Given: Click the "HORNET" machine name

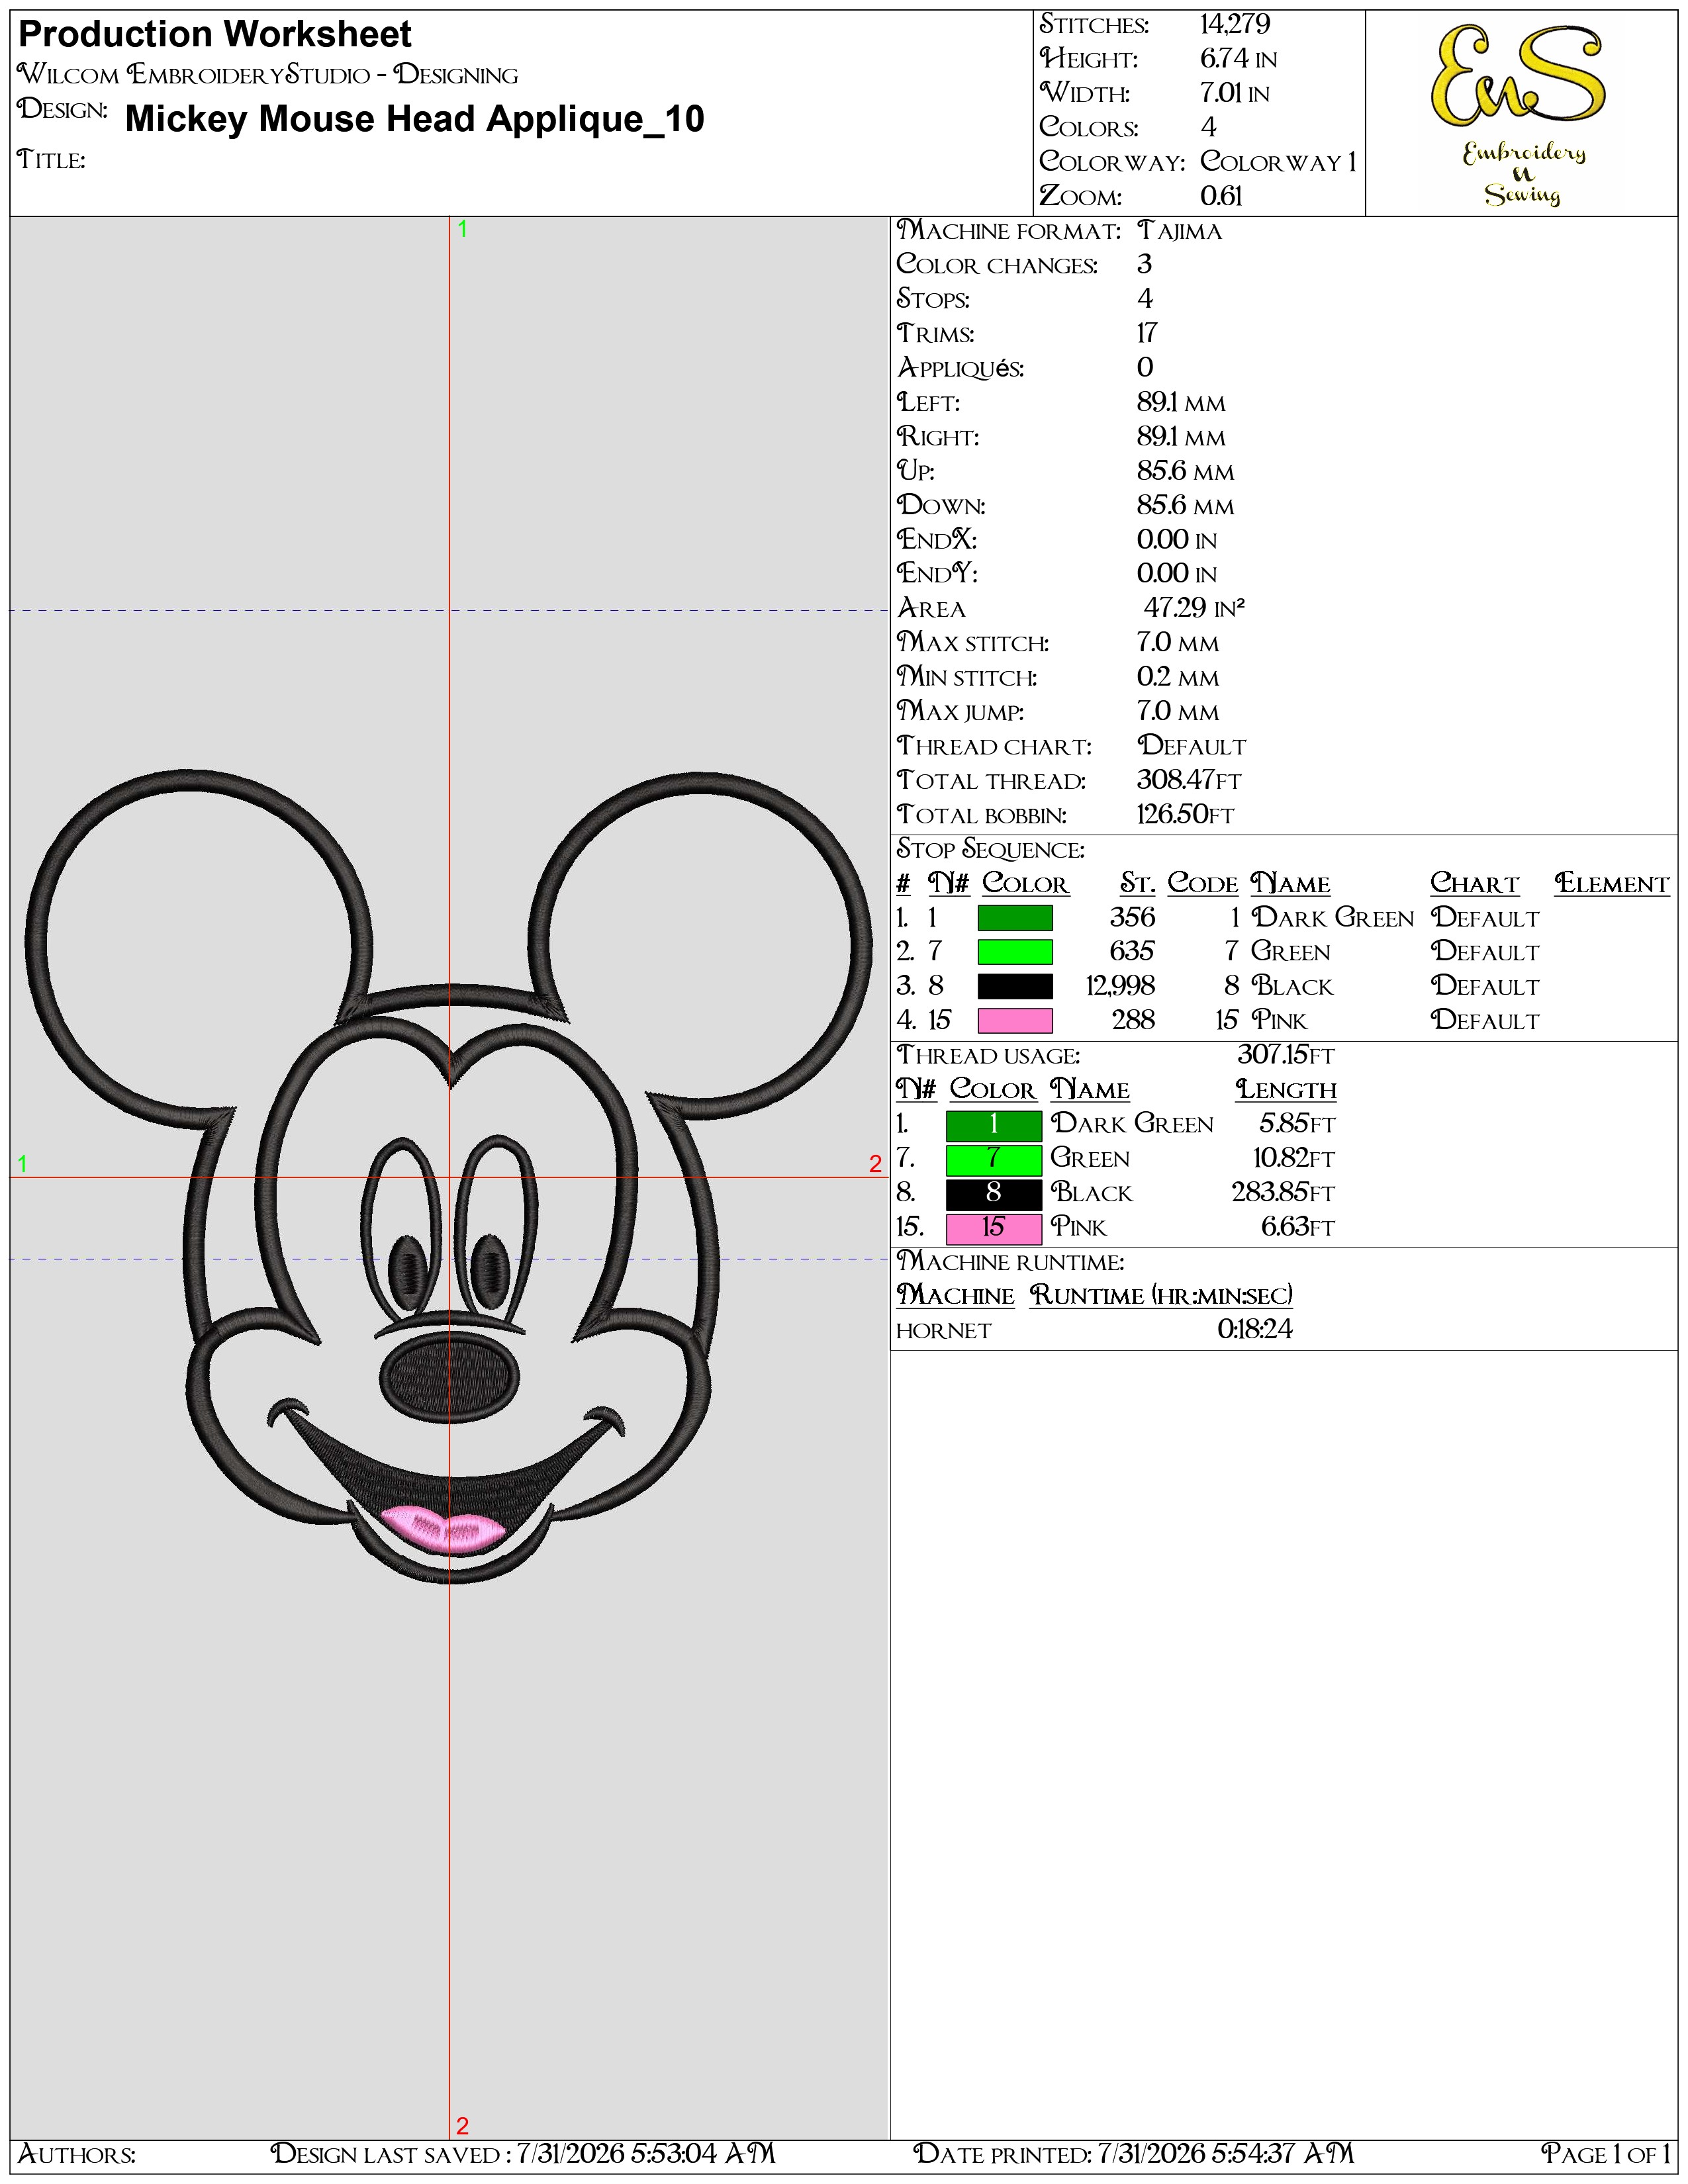Looking at the screenshot, I should click(943, 1331).
